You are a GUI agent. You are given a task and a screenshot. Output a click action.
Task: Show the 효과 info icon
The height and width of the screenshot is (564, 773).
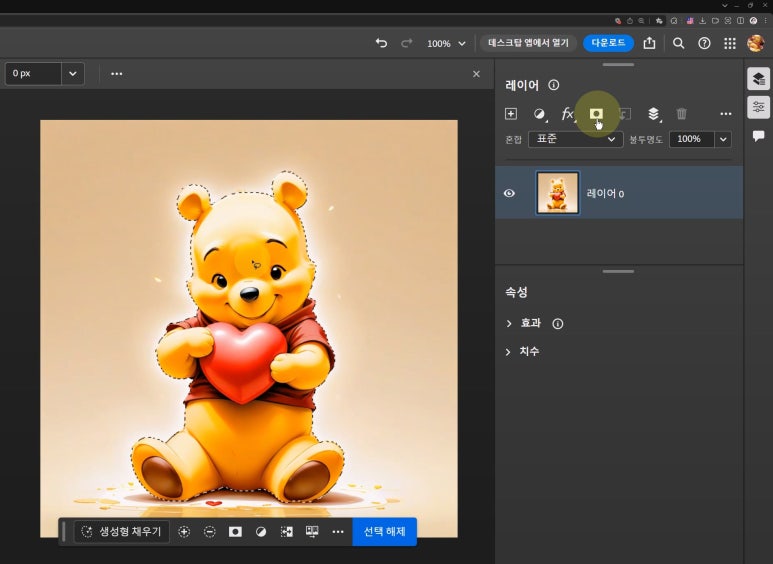click(558, 323)
